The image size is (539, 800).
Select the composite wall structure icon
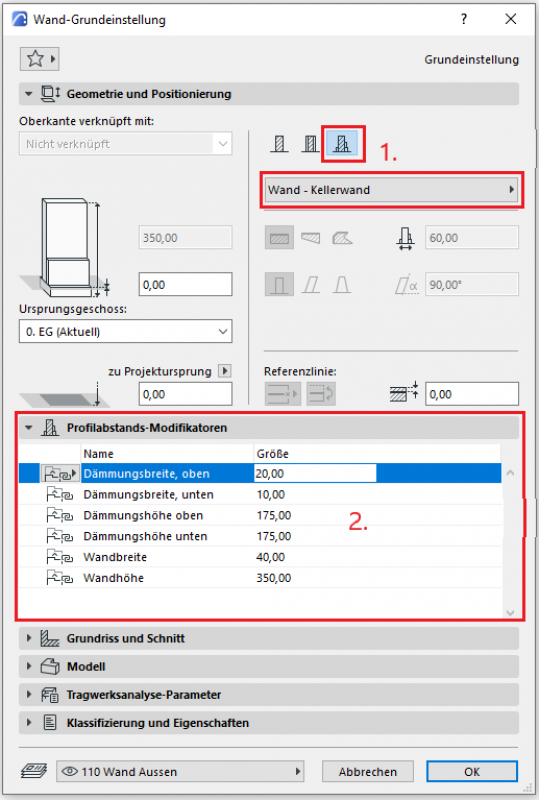(x=310, y=144)
